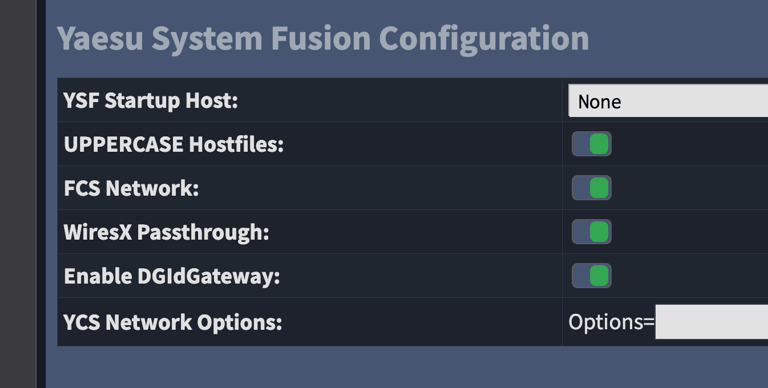Click the dark gray left margin strip
The image size is (768, 388).
pyautogui.click(x=18, y=194)
